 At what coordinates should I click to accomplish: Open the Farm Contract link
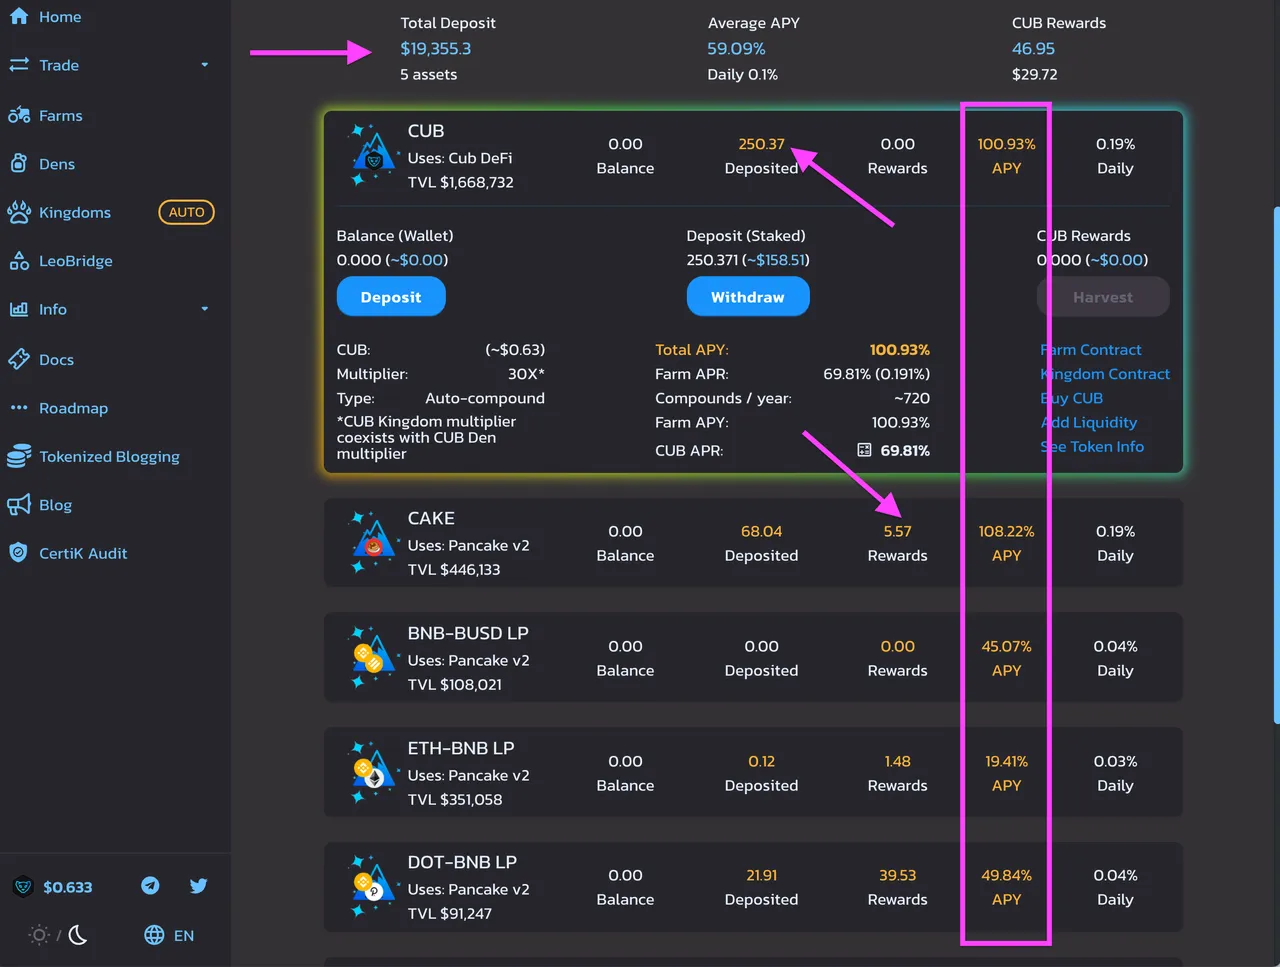pos(1091,350)
